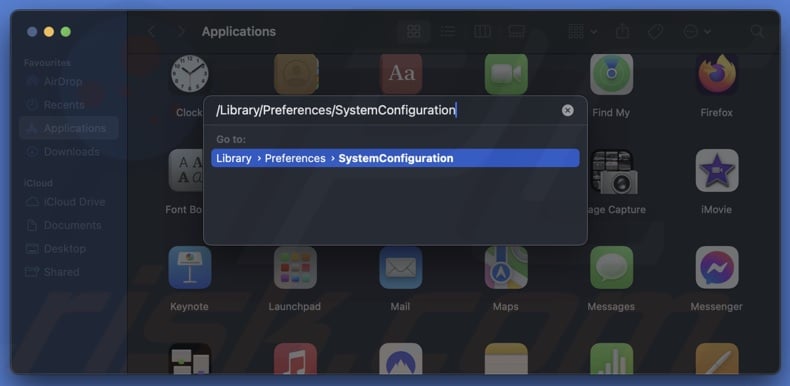Open the More actions dropdown
This screenshot has height=386, width=790.
[x=697, y=32]
